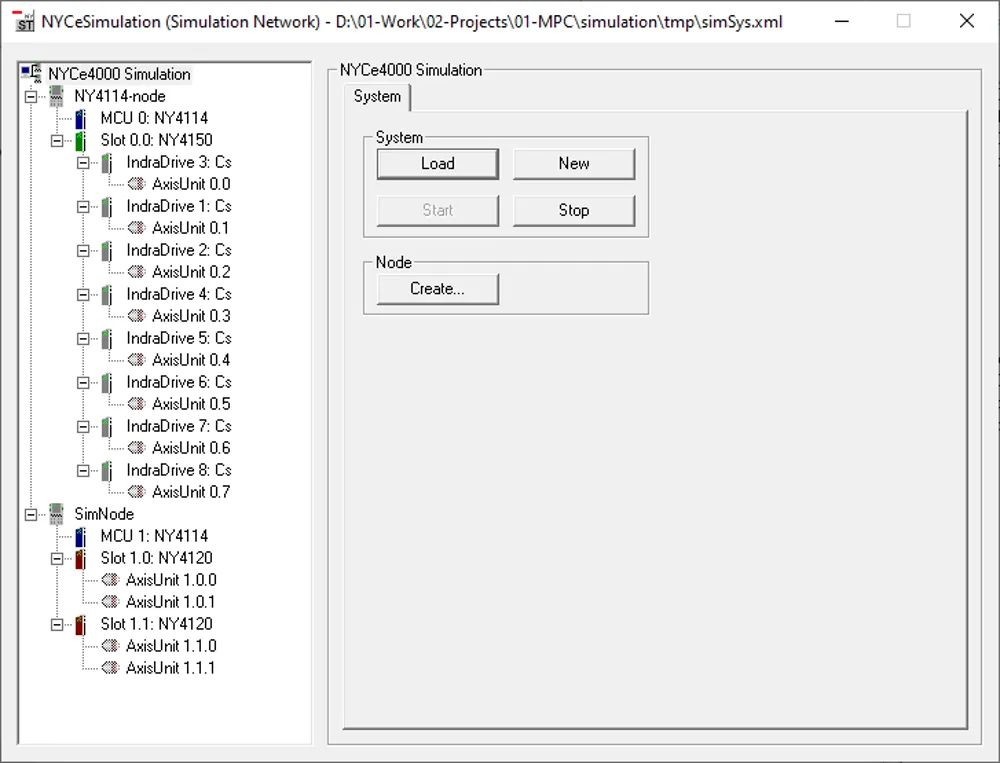Switch to the System tab
The height and width of the screenshot is (763, 1000).
pos(377,97)
